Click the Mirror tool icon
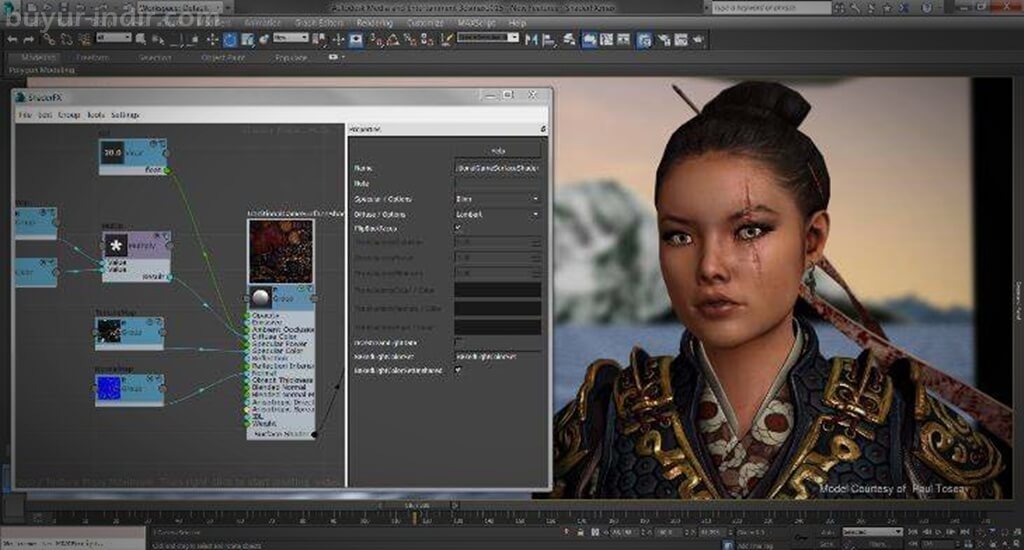The height and width of the screenshot is (550, 1024). [531, 40]
